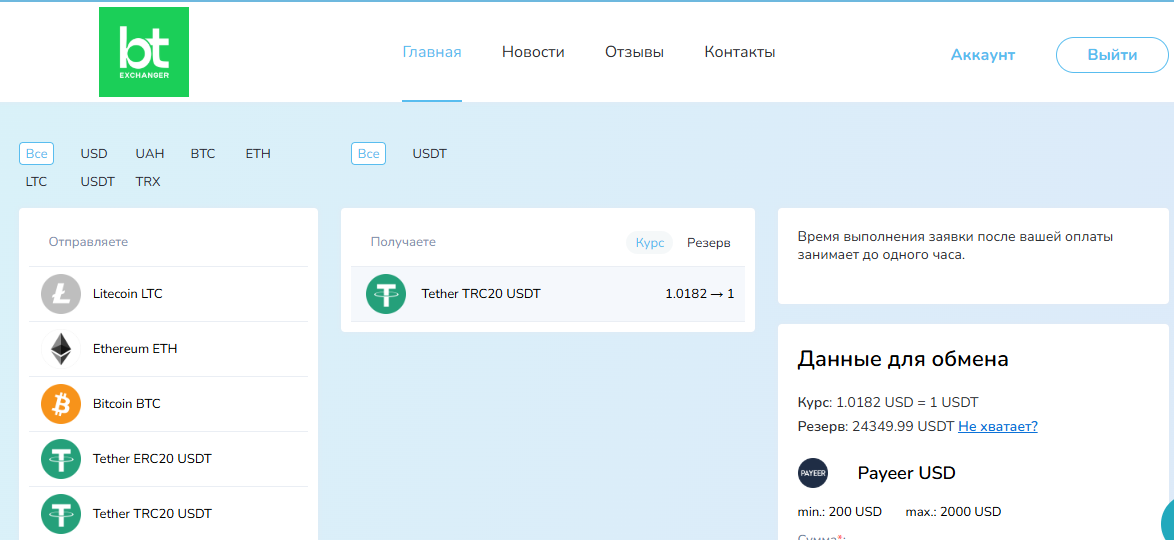Select the Все filter for send currencies

[36, 154]
